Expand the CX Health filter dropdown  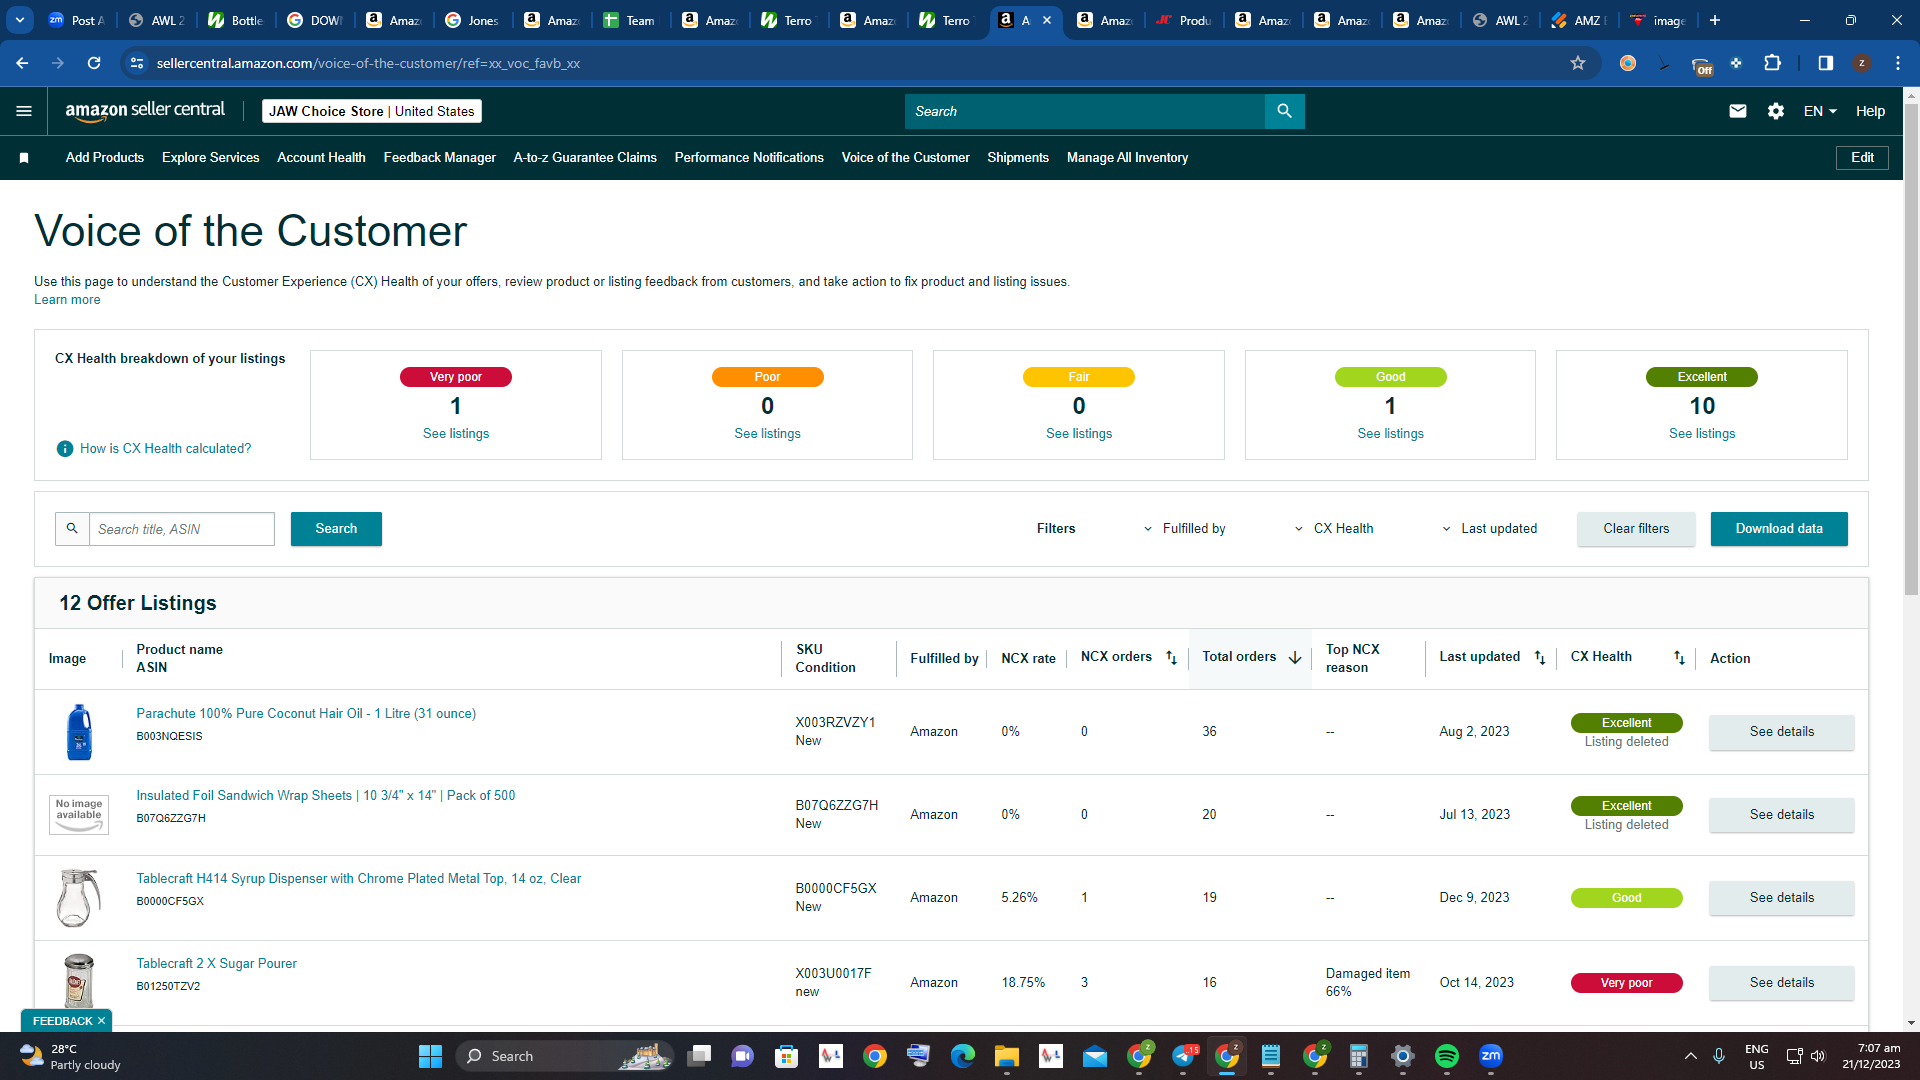click(x=1334, y=529)
